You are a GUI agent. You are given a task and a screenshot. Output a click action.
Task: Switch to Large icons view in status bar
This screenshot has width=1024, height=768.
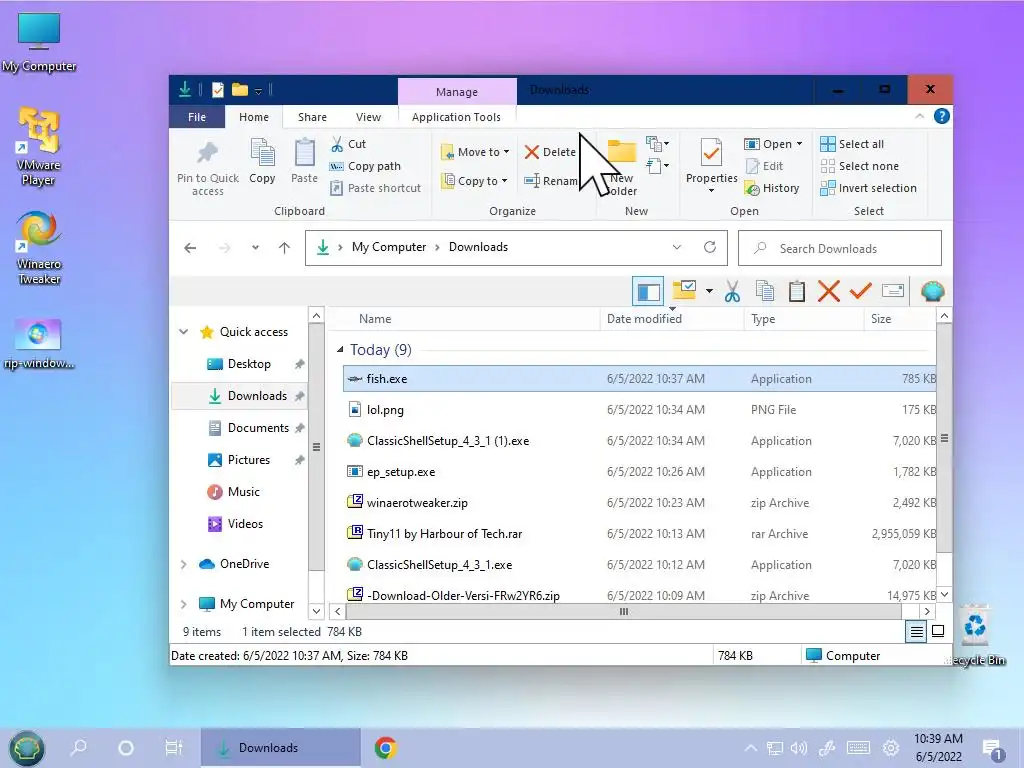[x=938, y=632]
